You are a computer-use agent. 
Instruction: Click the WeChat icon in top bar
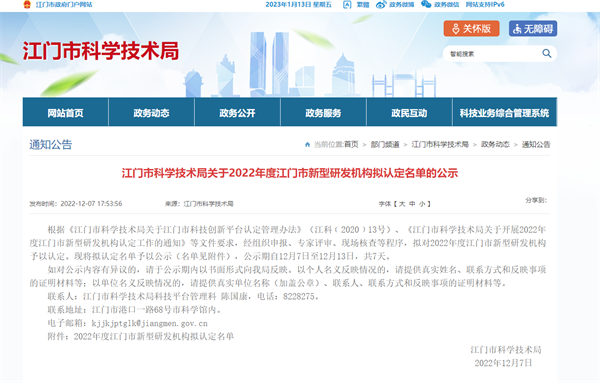pyautogui.click(x=426, y=4)
